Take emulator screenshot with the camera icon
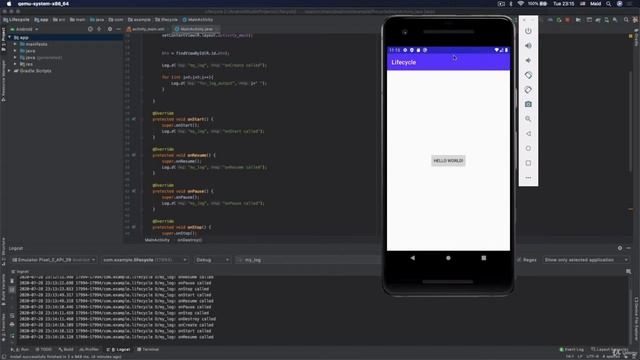The width and height of the screenshot is (640, 360). point(528,104)
